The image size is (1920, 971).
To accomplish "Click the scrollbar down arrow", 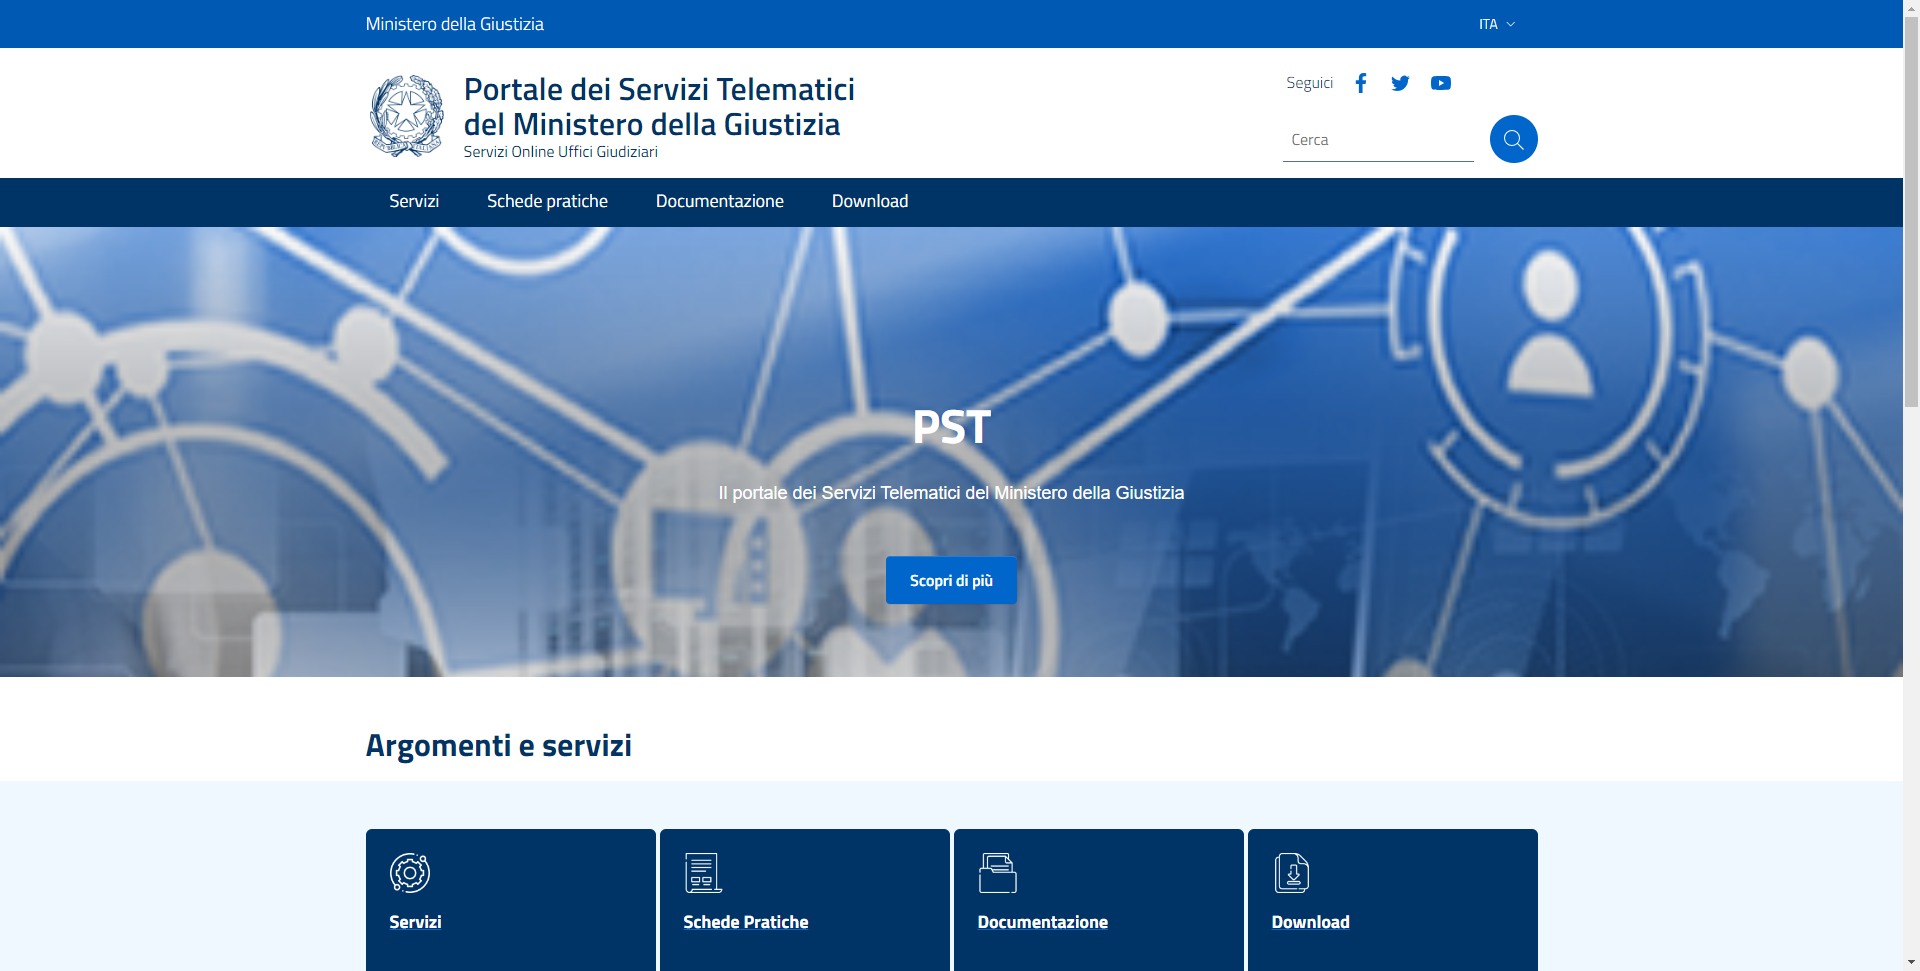I will [1911, 962].
